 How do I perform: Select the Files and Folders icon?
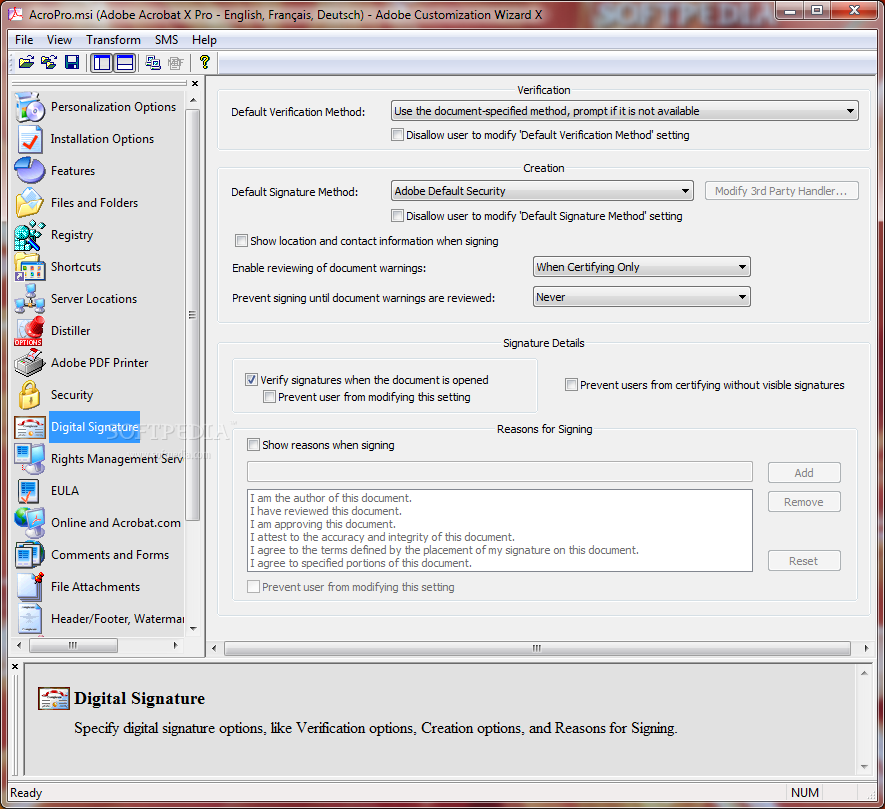[30, 203]
